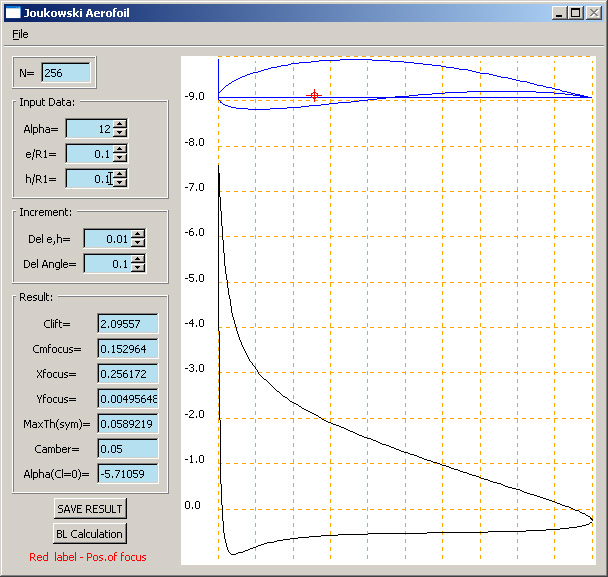608x577 pixels.
Task: Decrease Del Angle with the down arrow
Action: [138, 268]
